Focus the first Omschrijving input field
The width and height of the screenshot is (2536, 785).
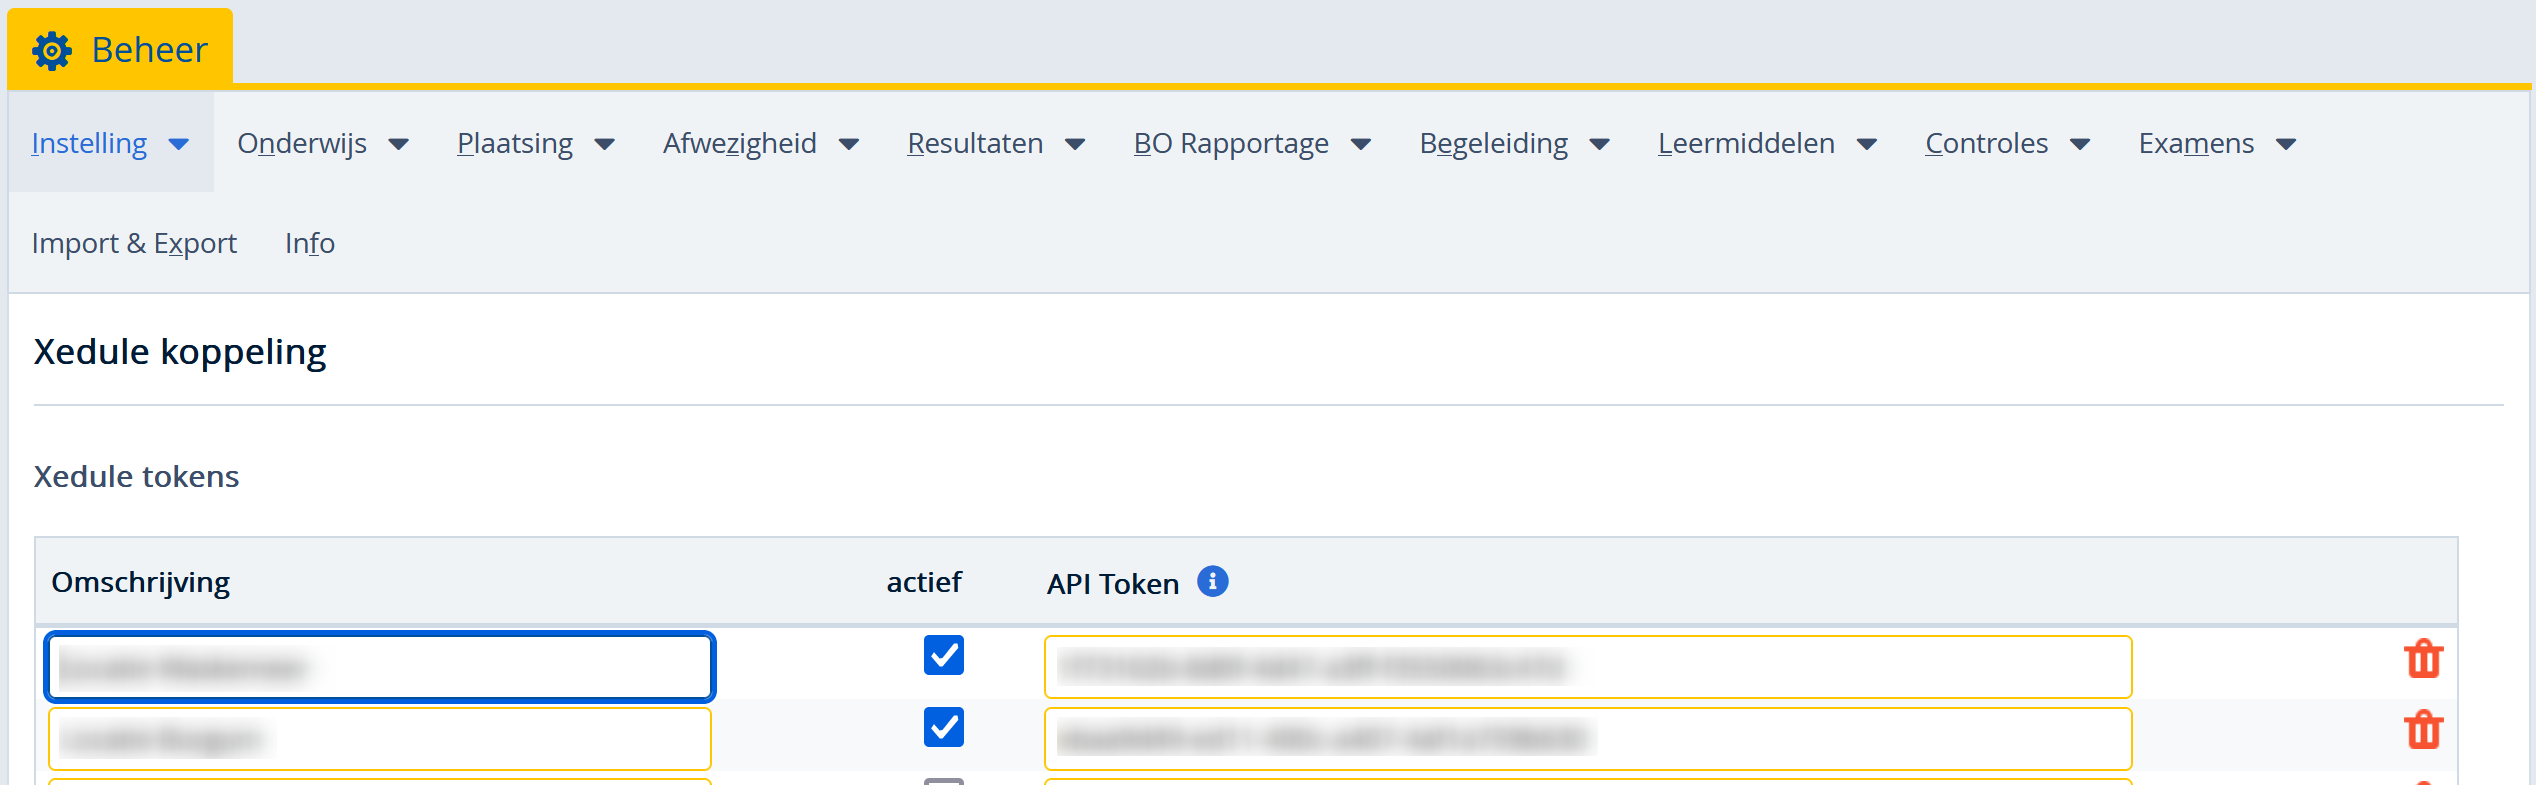(379, 666)
